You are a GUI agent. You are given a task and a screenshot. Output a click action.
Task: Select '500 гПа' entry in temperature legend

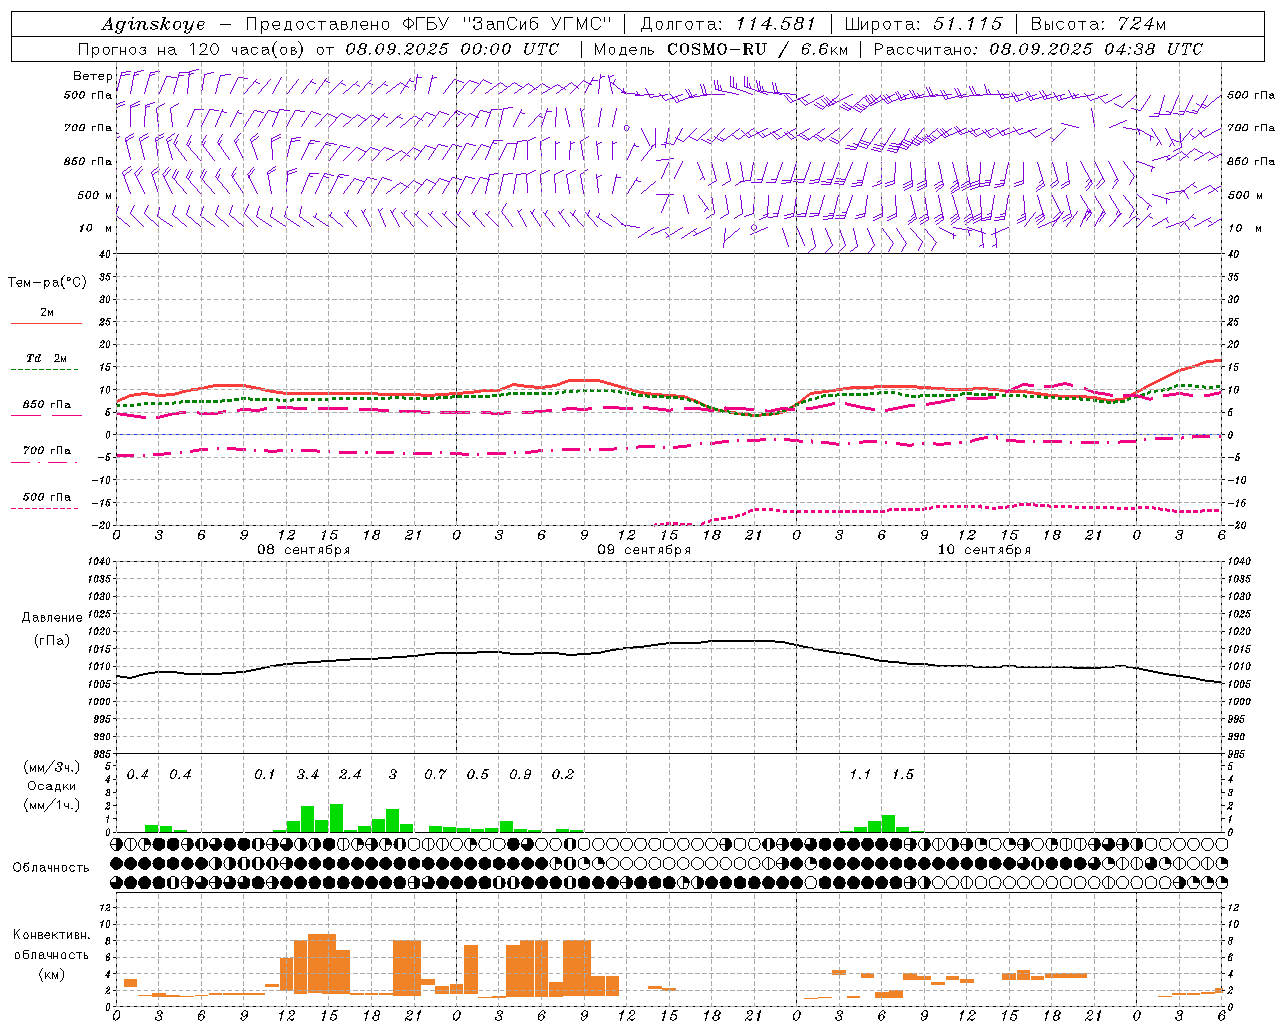47,497
